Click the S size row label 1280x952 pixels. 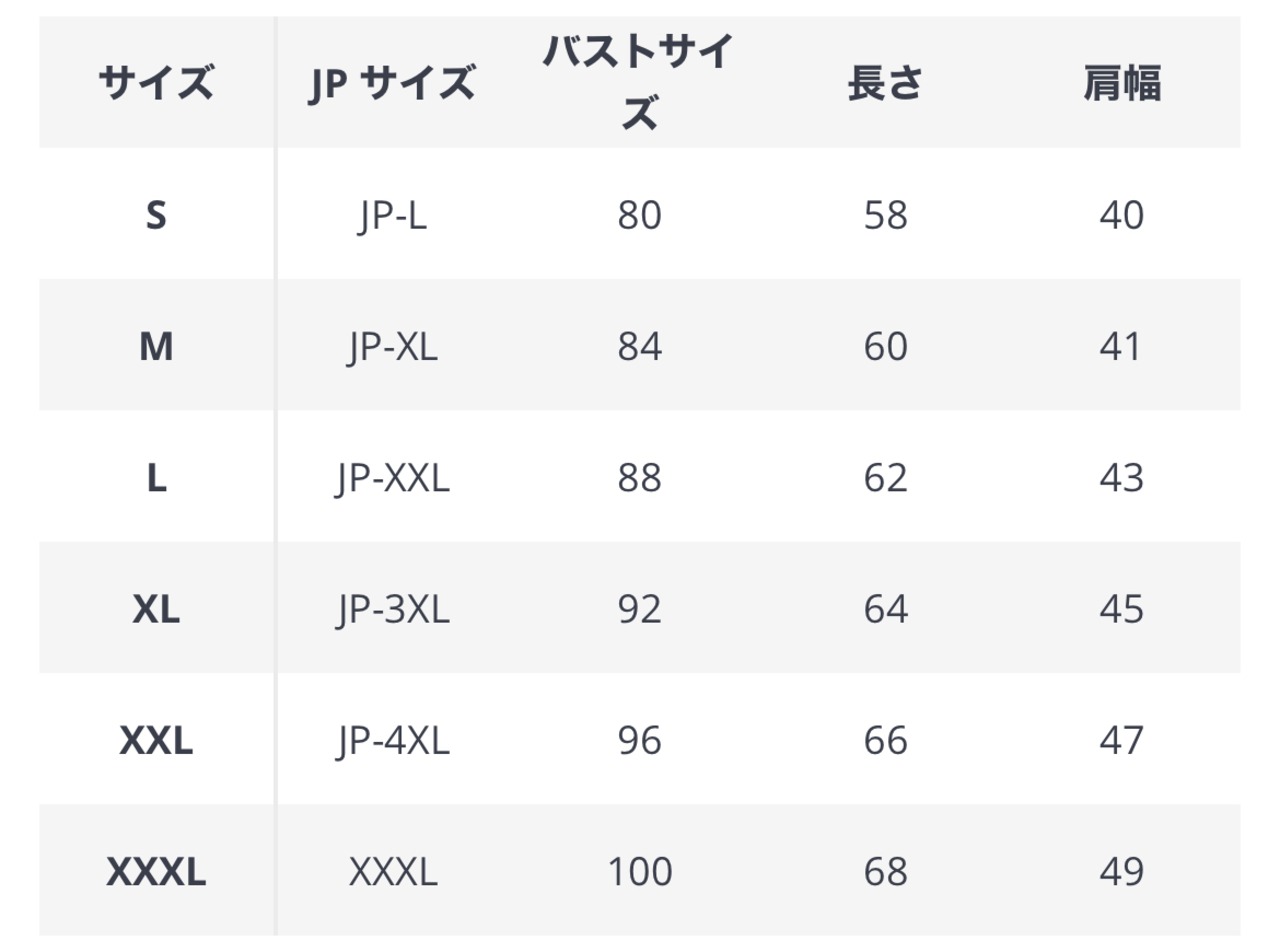click(156, 215)
